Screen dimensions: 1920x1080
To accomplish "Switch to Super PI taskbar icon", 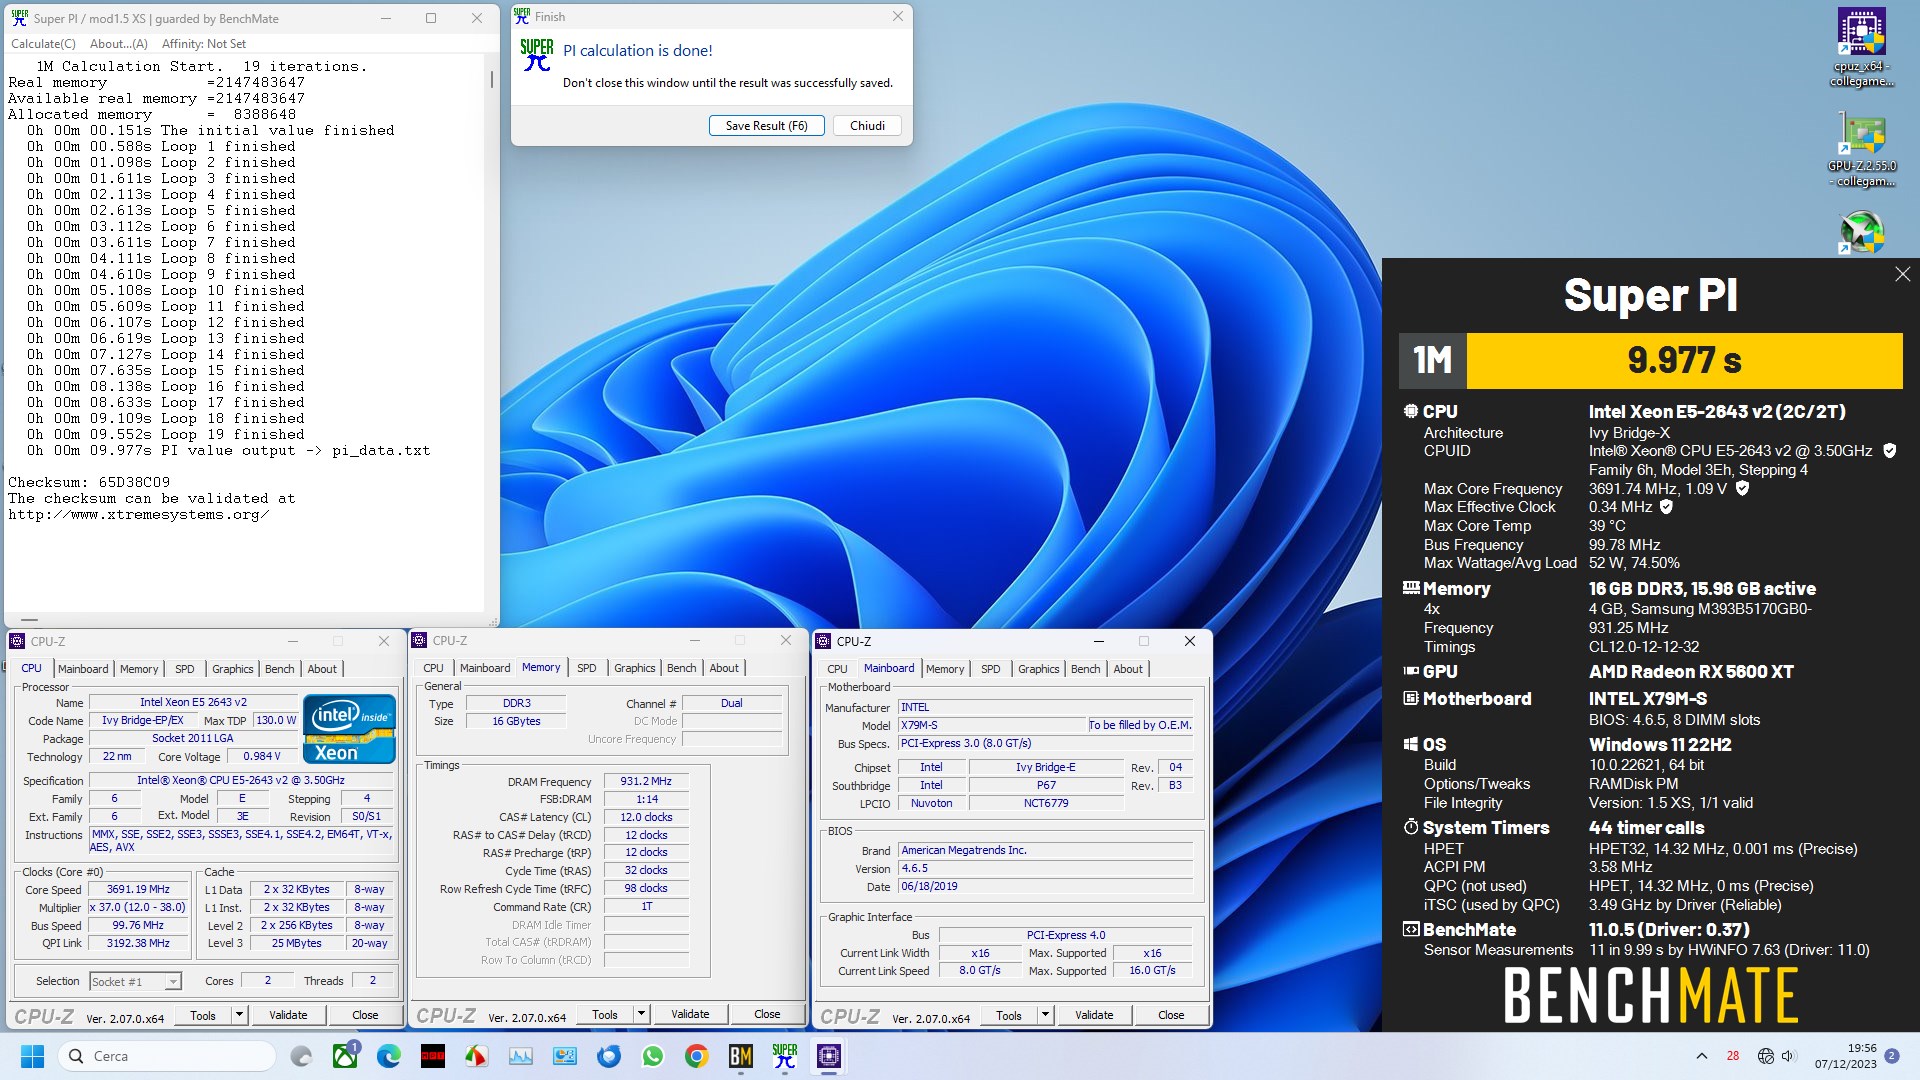I will [x=785, y=1056].
